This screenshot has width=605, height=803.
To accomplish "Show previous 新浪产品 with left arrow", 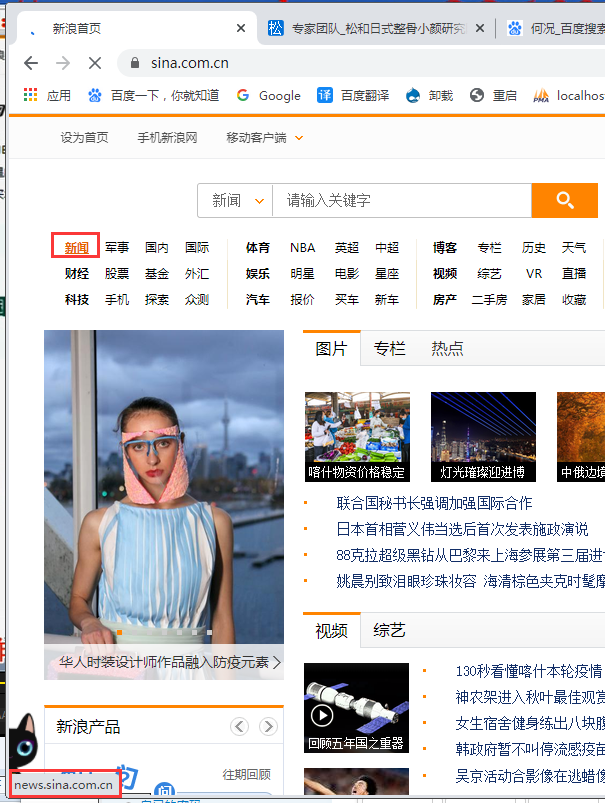I will pyautogui.click(x=239, y=726).
